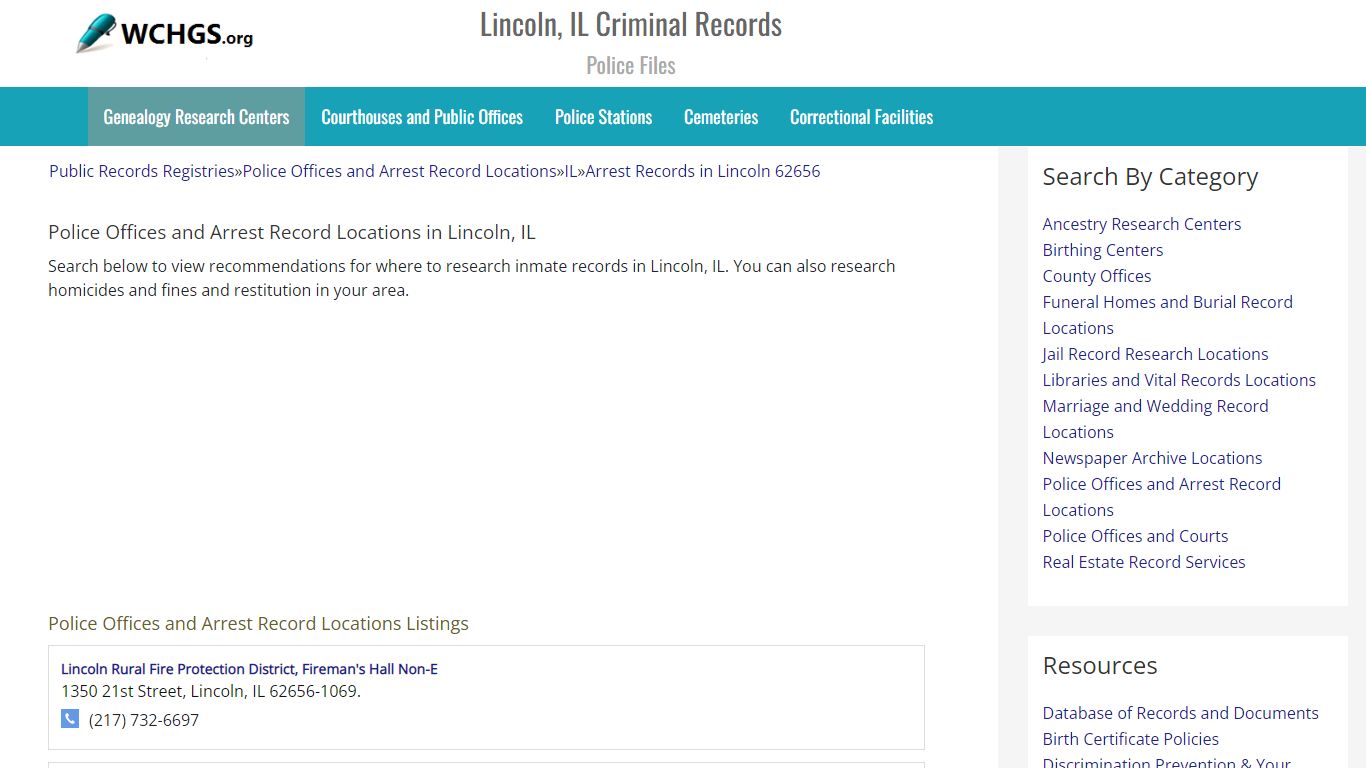Select Police Stations in navigation bar

[603, 117]
